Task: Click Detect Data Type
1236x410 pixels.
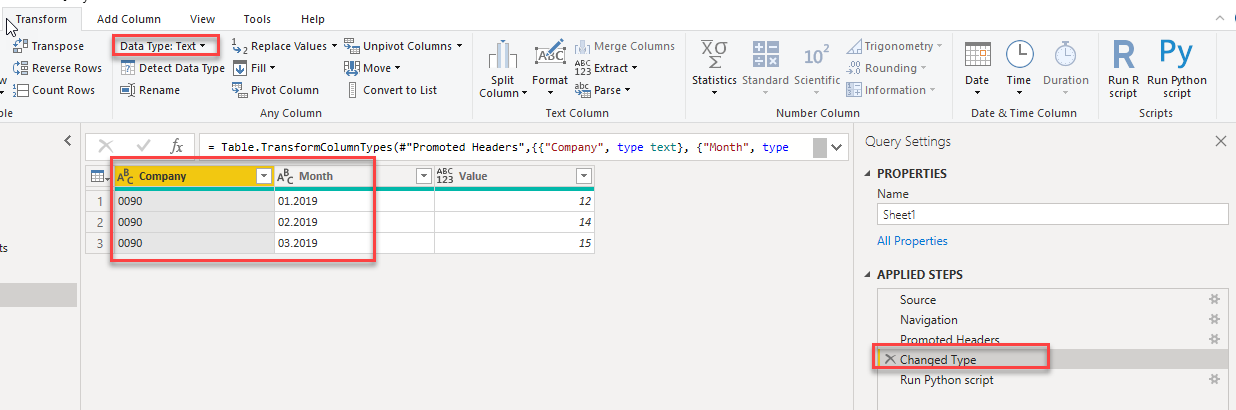Action: pyautogui.click(x=172, y=68)
